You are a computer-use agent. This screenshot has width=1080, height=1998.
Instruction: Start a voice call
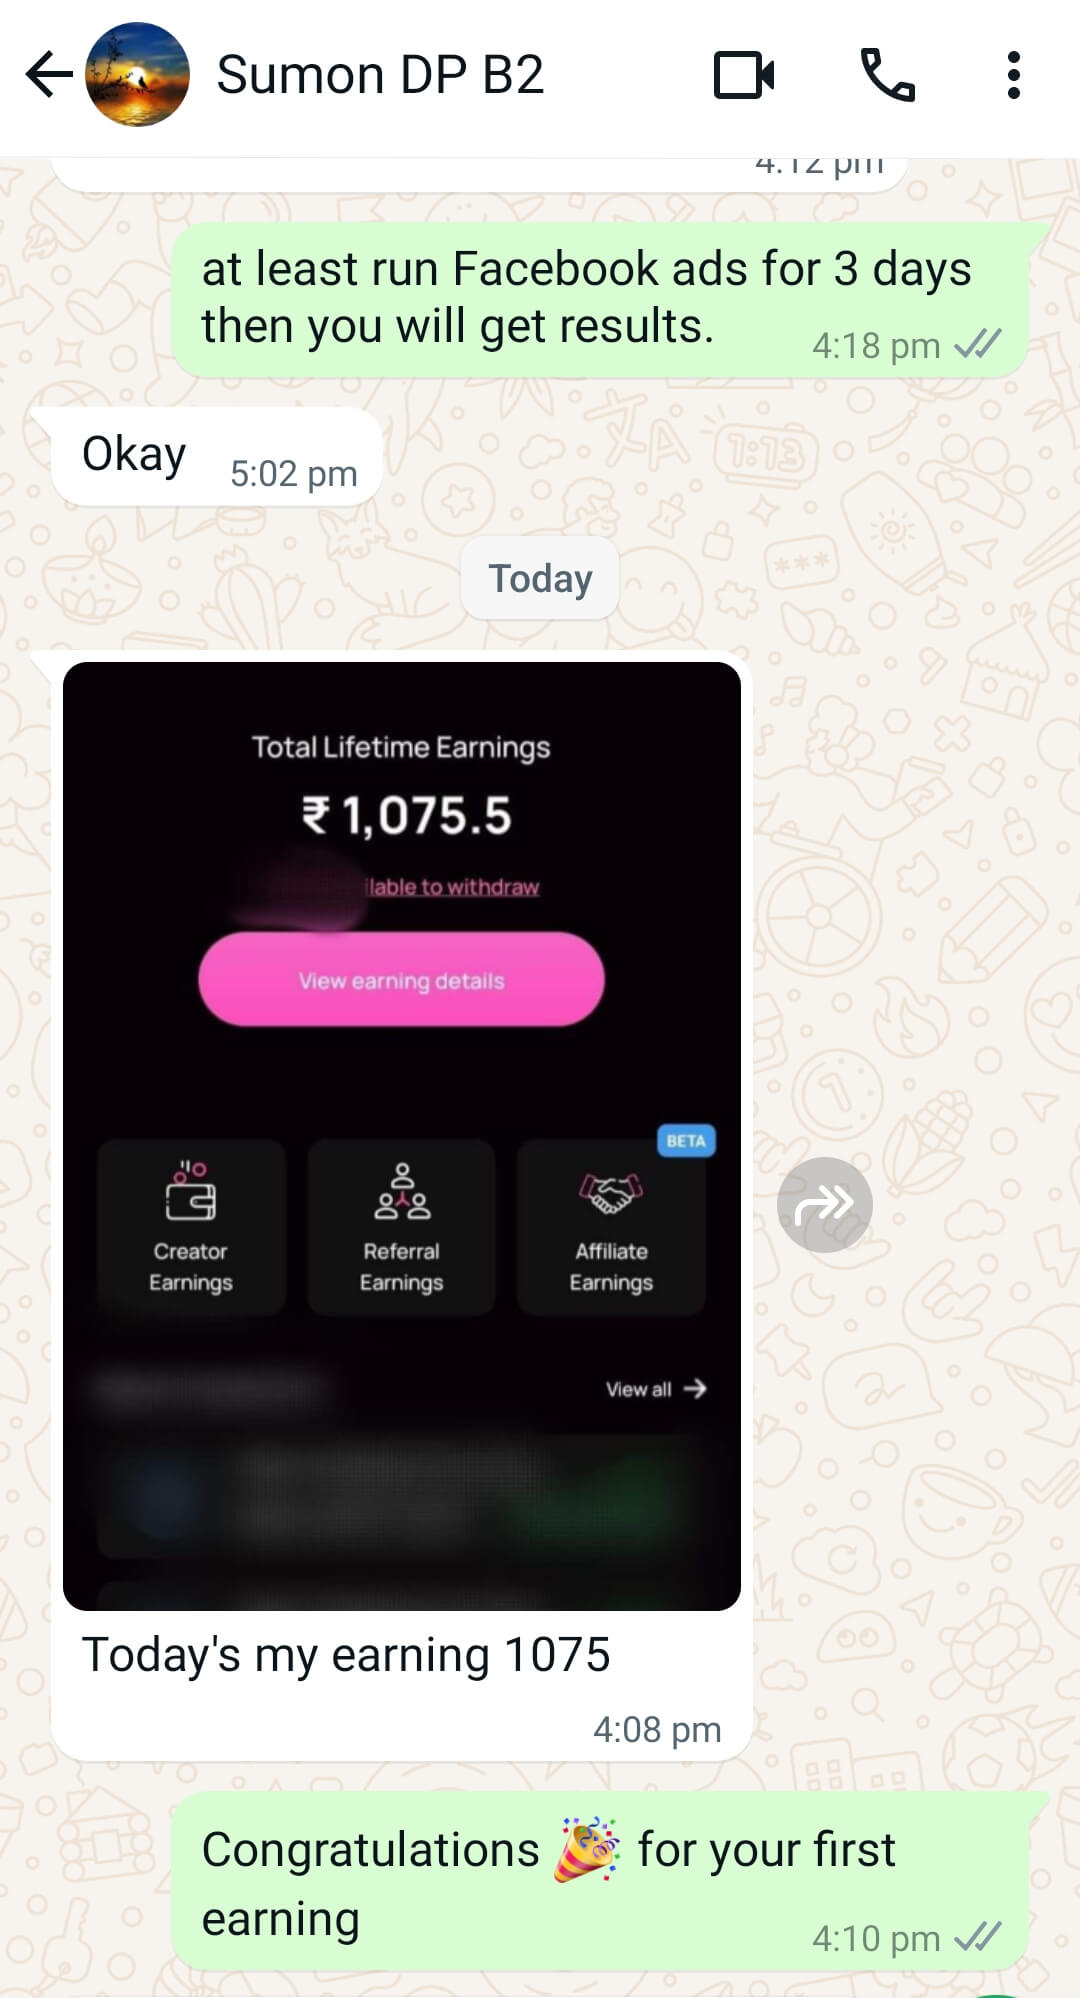point(887,75)
